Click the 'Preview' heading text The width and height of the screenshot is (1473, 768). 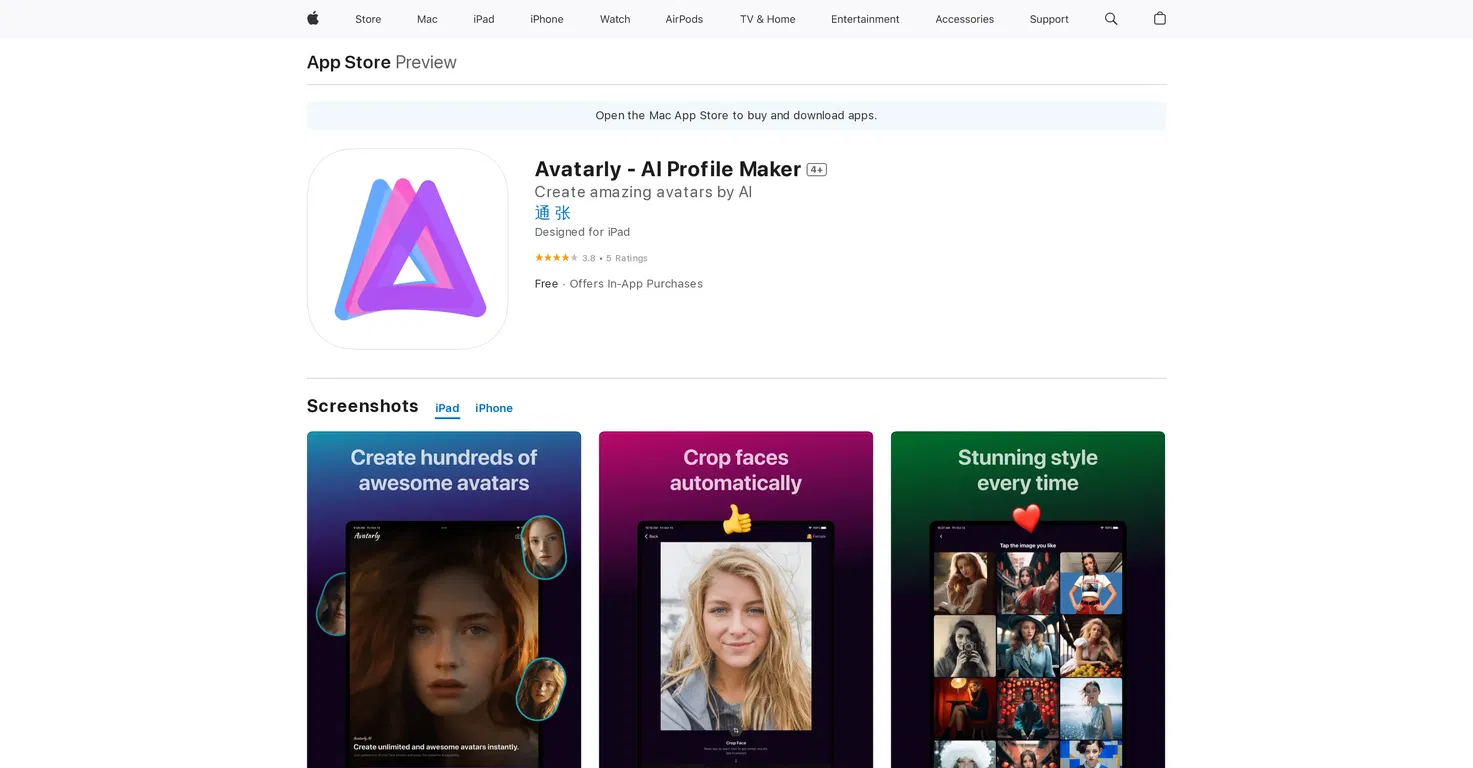426,62
